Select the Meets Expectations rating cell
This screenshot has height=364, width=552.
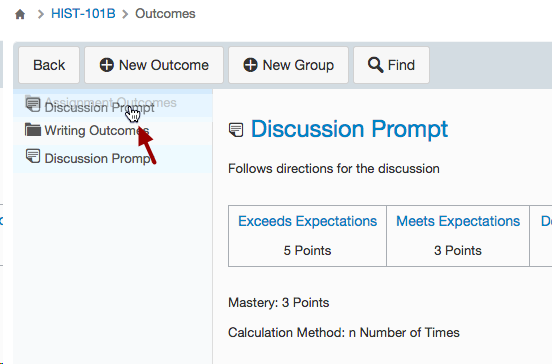pos(458,236)
